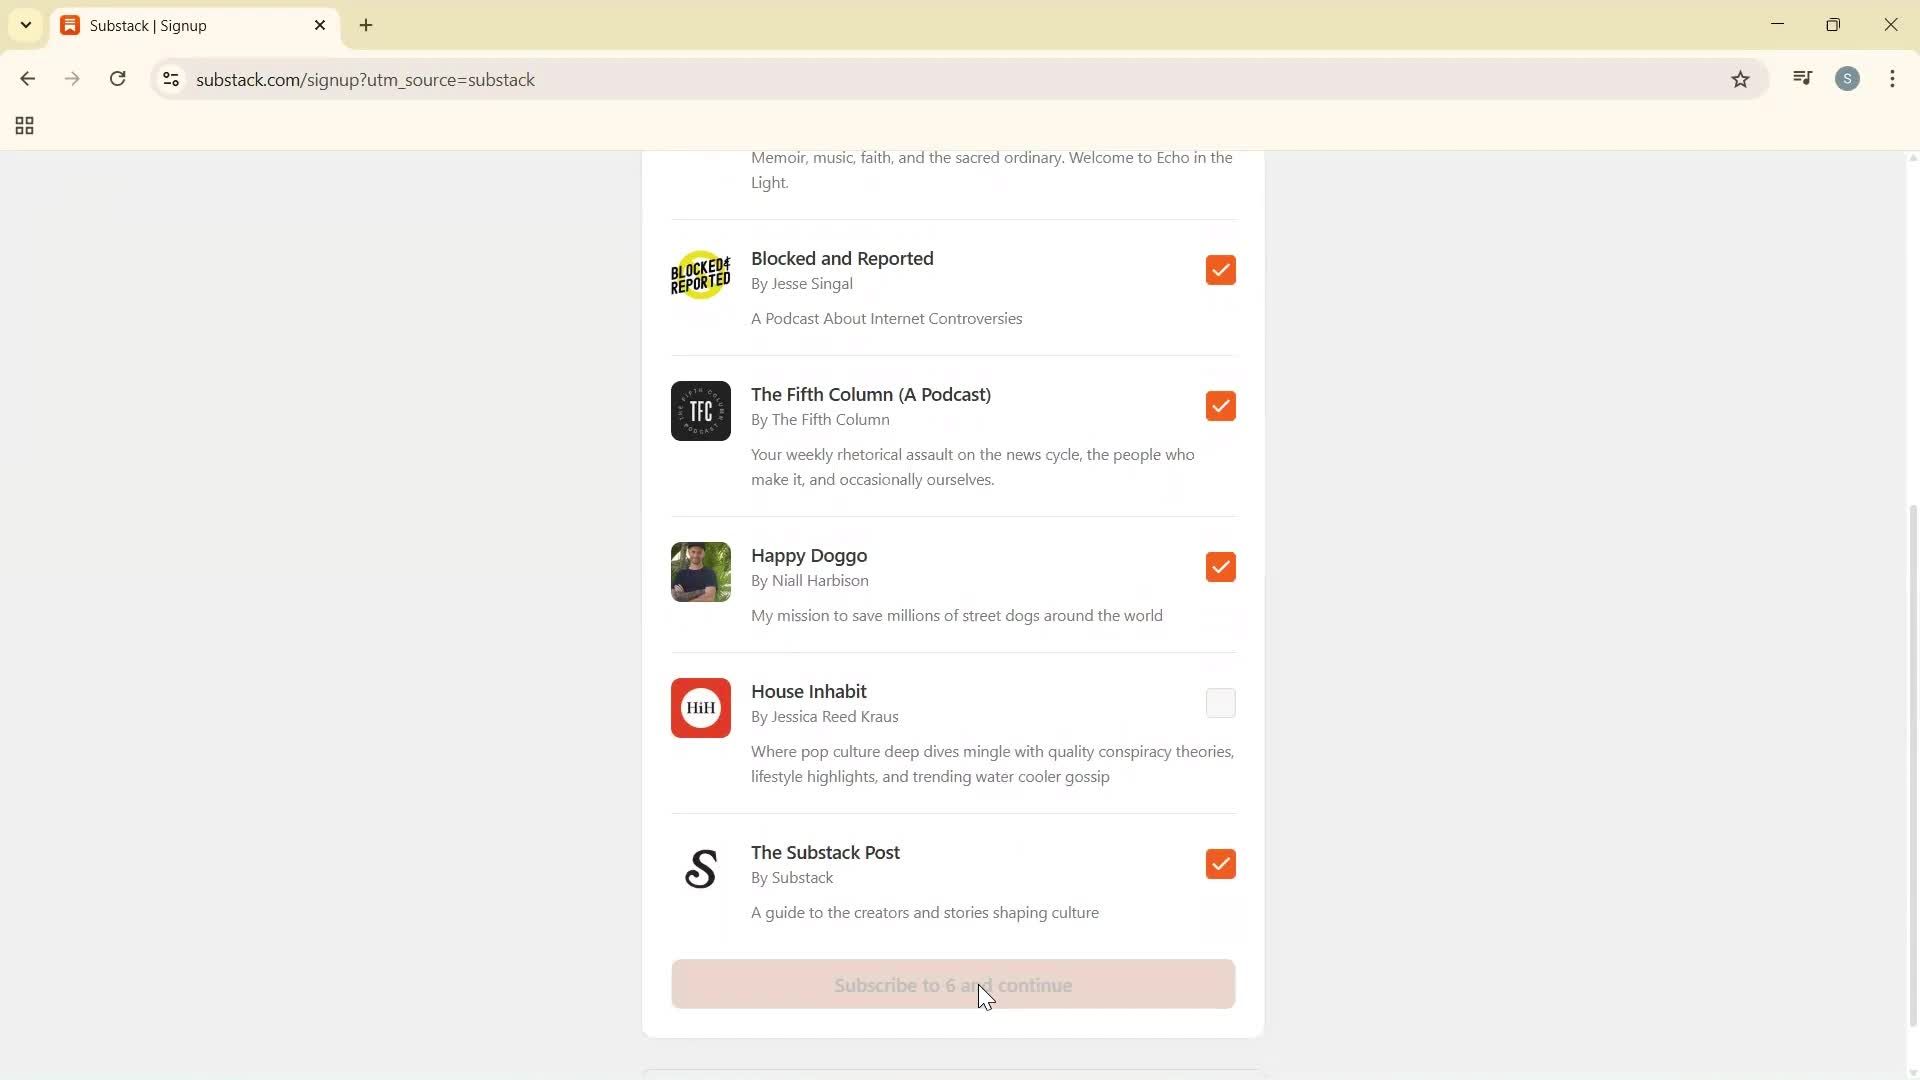Open the Chrome three-dot menu
The width and height of the screenshot is (1920, 1080).
[x=1892, y=79]
